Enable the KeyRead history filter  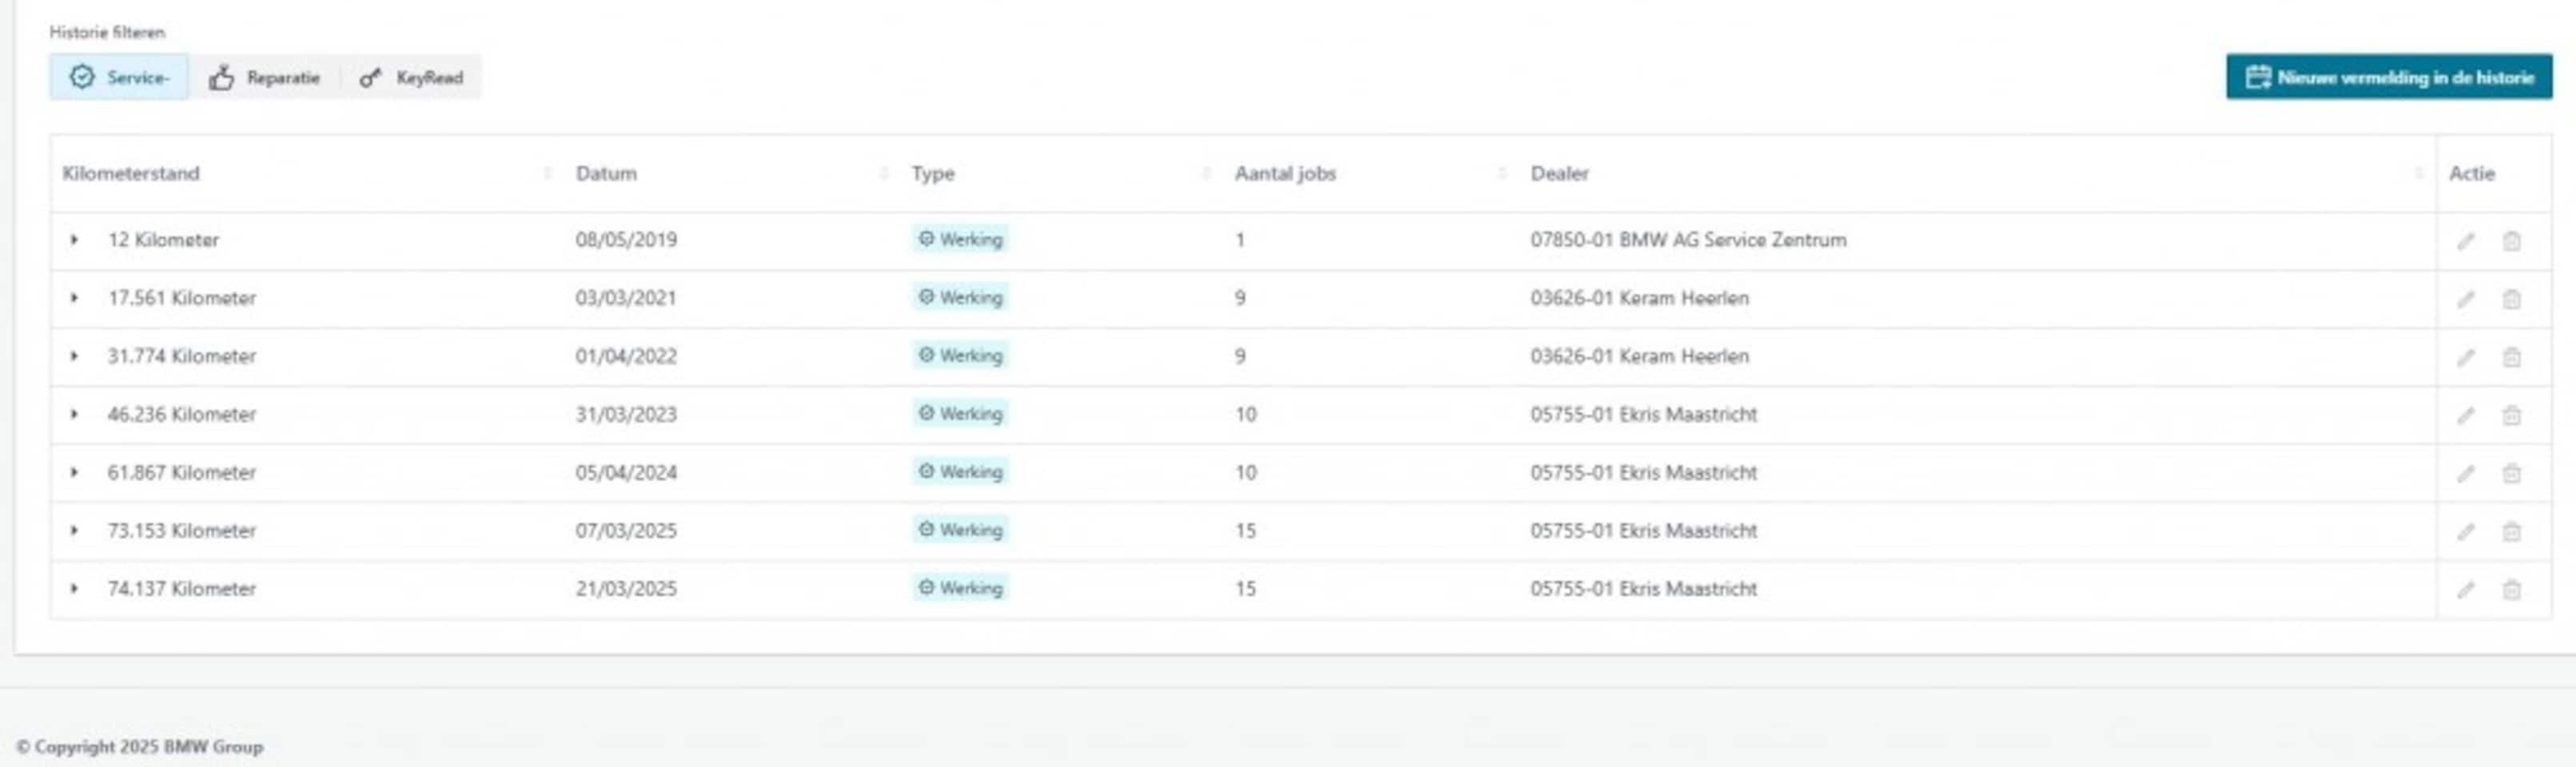(x=411, y=77)
